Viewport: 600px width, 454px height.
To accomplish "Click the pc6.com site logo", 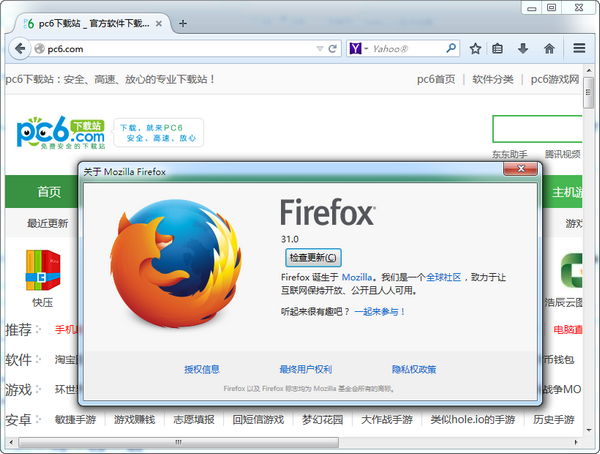I will pyautogui.click(x=61, y=132).
